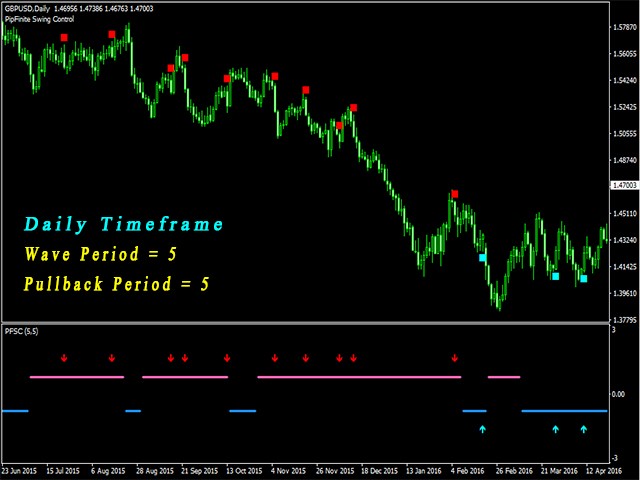Click the highlighted current price label 1.47003
Viewport: 640px width, 480px height.
click(x=625, y=186)
